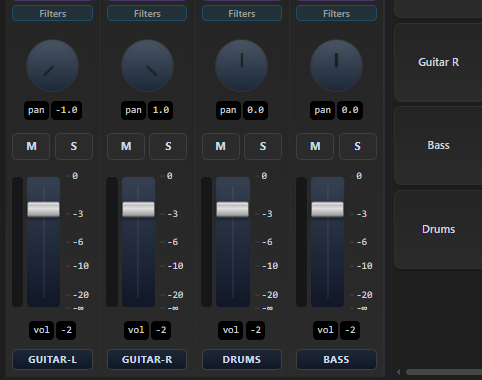Viewport: 482px width, 380px height.
Task: Click the 0 mark on BASS fader scale
Action: [359, 176]
